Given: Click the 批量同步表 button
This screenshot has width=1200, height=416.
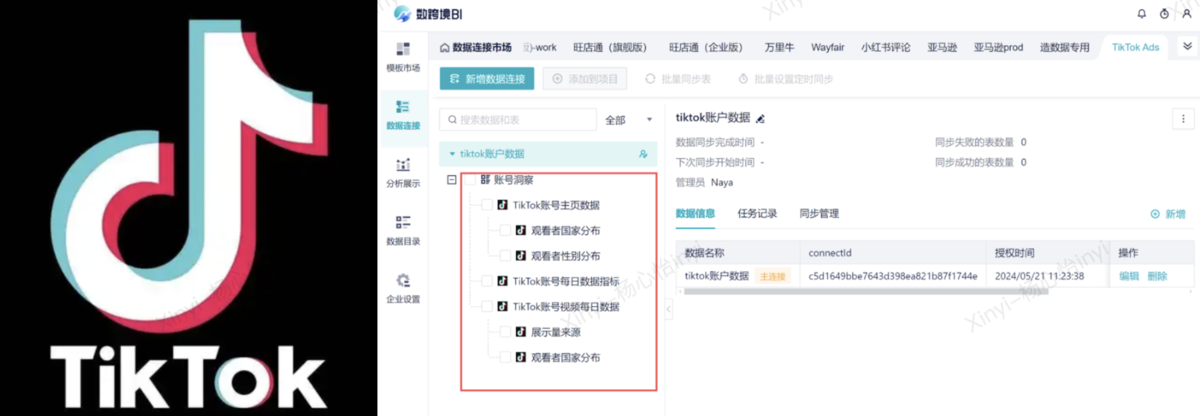Looking at the screenshot, I should coord(678,78).
